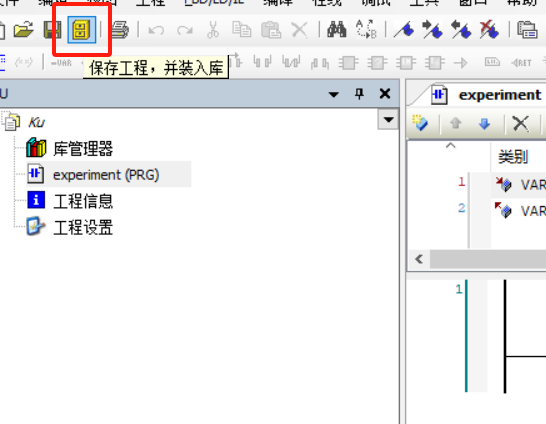
Task: Open find using the binoculars icon
Action: pyautogui.click(x=337, y=30)
